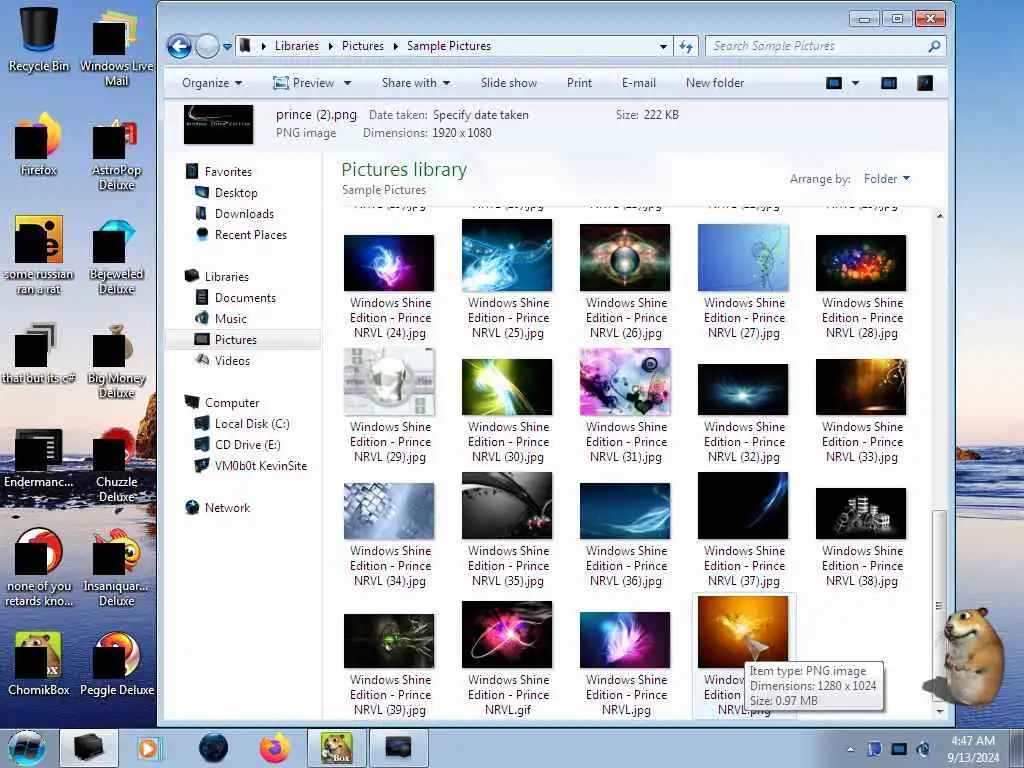
Task: Click the search magnifier icon
Action: (x=935, y=46)
